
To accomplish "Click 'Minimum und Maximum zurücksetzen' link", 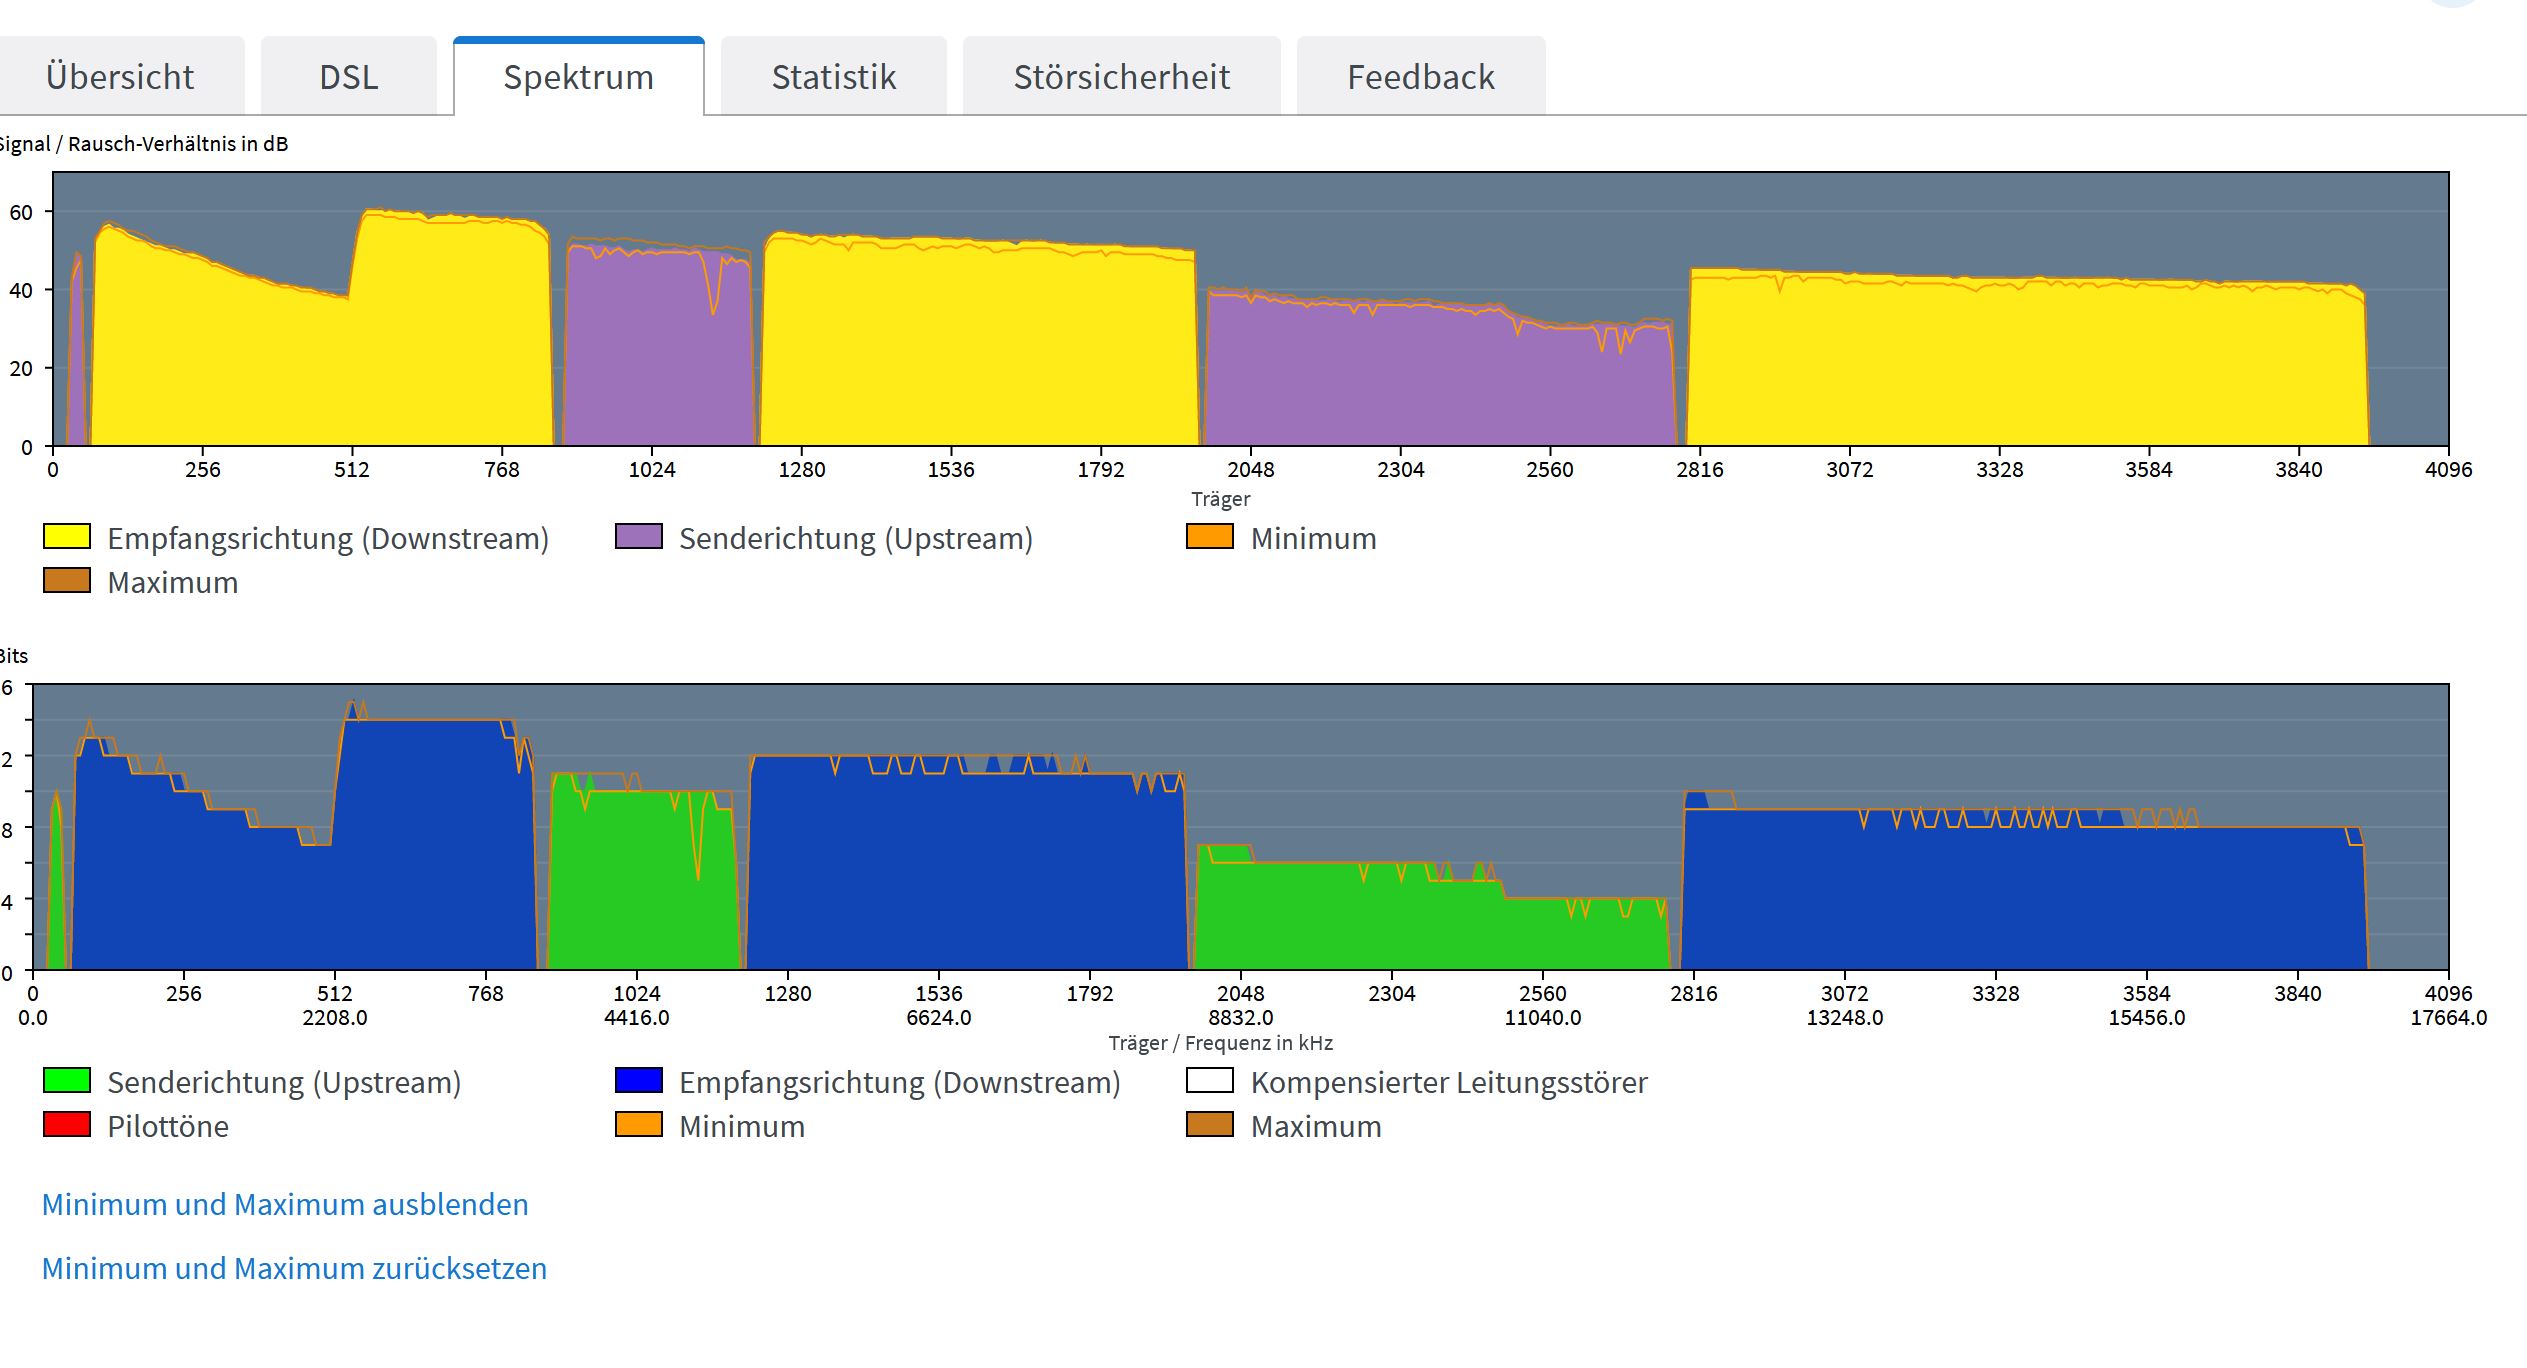I will [294, 1268].
